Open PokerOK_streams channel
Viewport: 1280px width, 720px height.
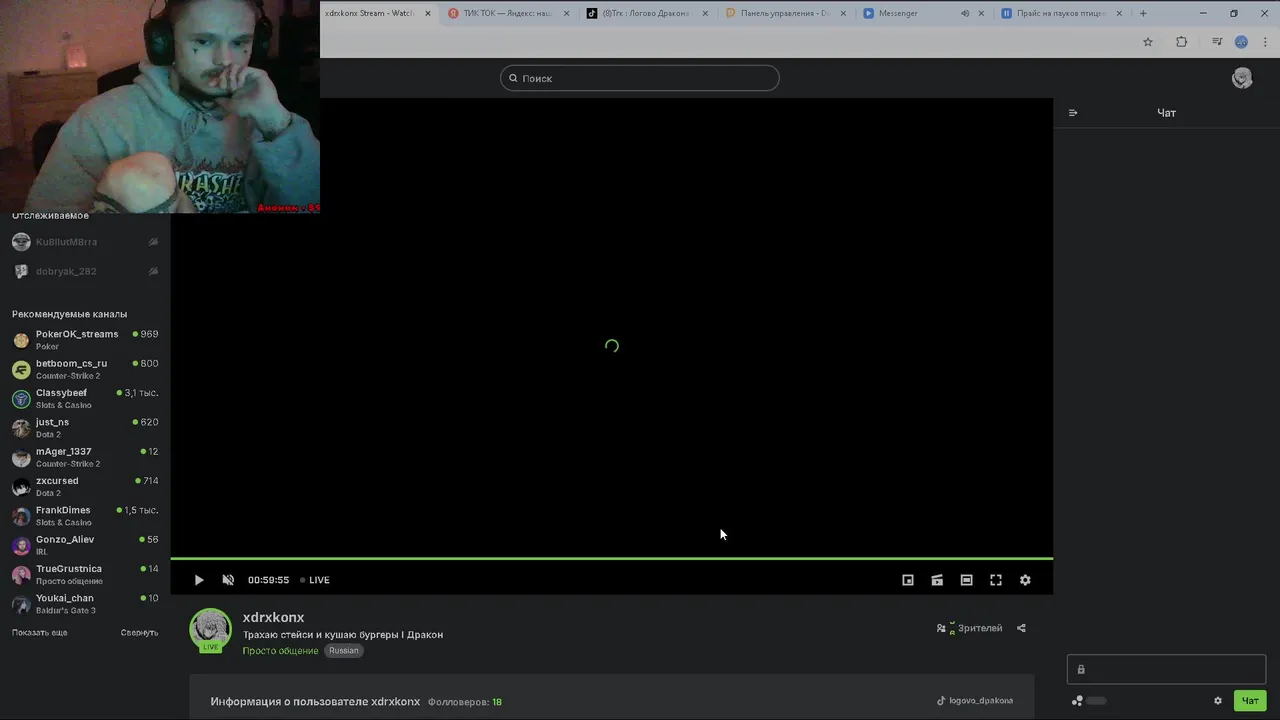coord(85,340)
